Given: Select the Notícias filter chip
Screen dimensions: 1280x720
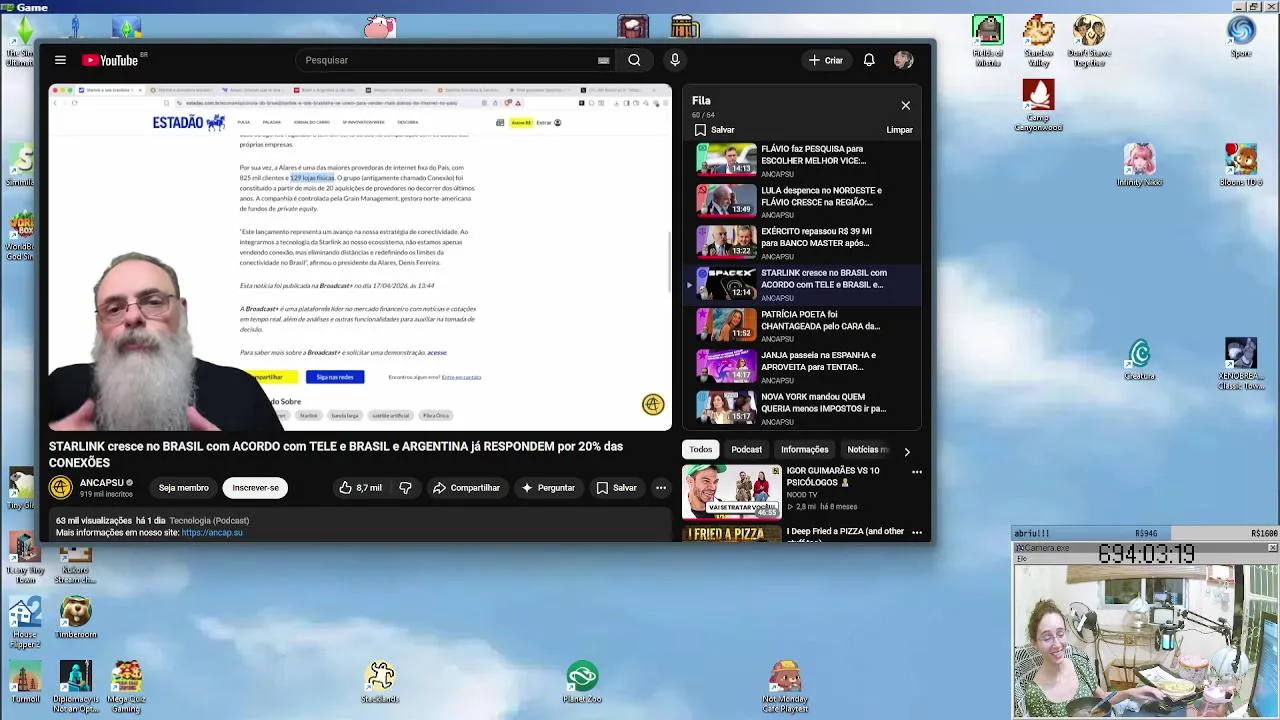Looking at the screenshot, I should 866,450.
